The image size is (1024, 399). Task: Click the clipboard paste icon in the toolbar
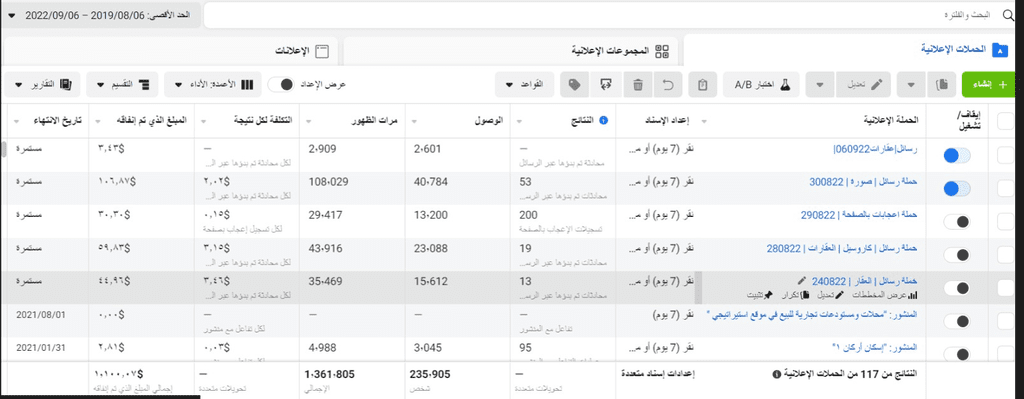703,84
